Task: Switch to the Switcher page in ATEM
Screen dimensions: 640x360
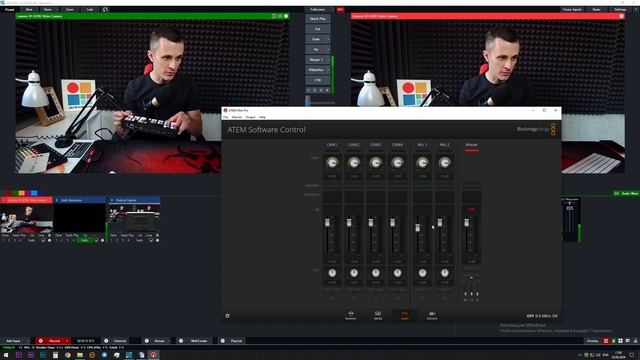Action: click(351, 315)
